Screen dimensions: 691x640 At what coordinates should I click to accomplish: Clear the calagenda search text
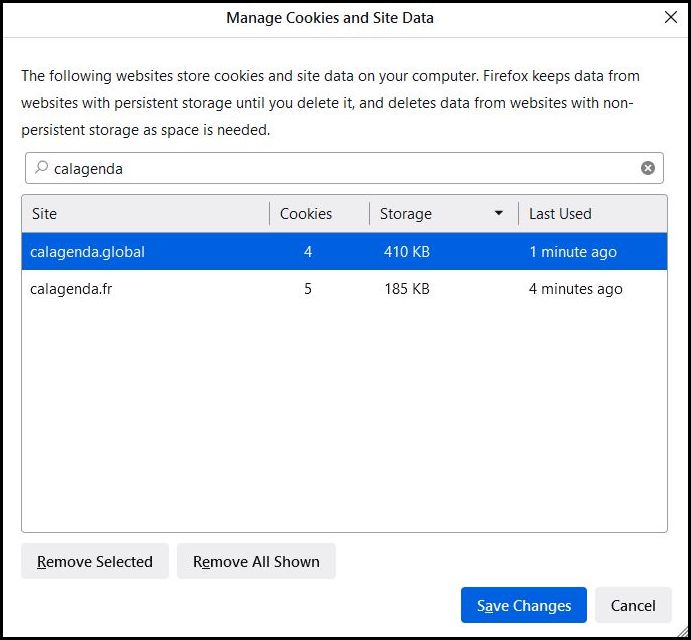coord(648,168)
